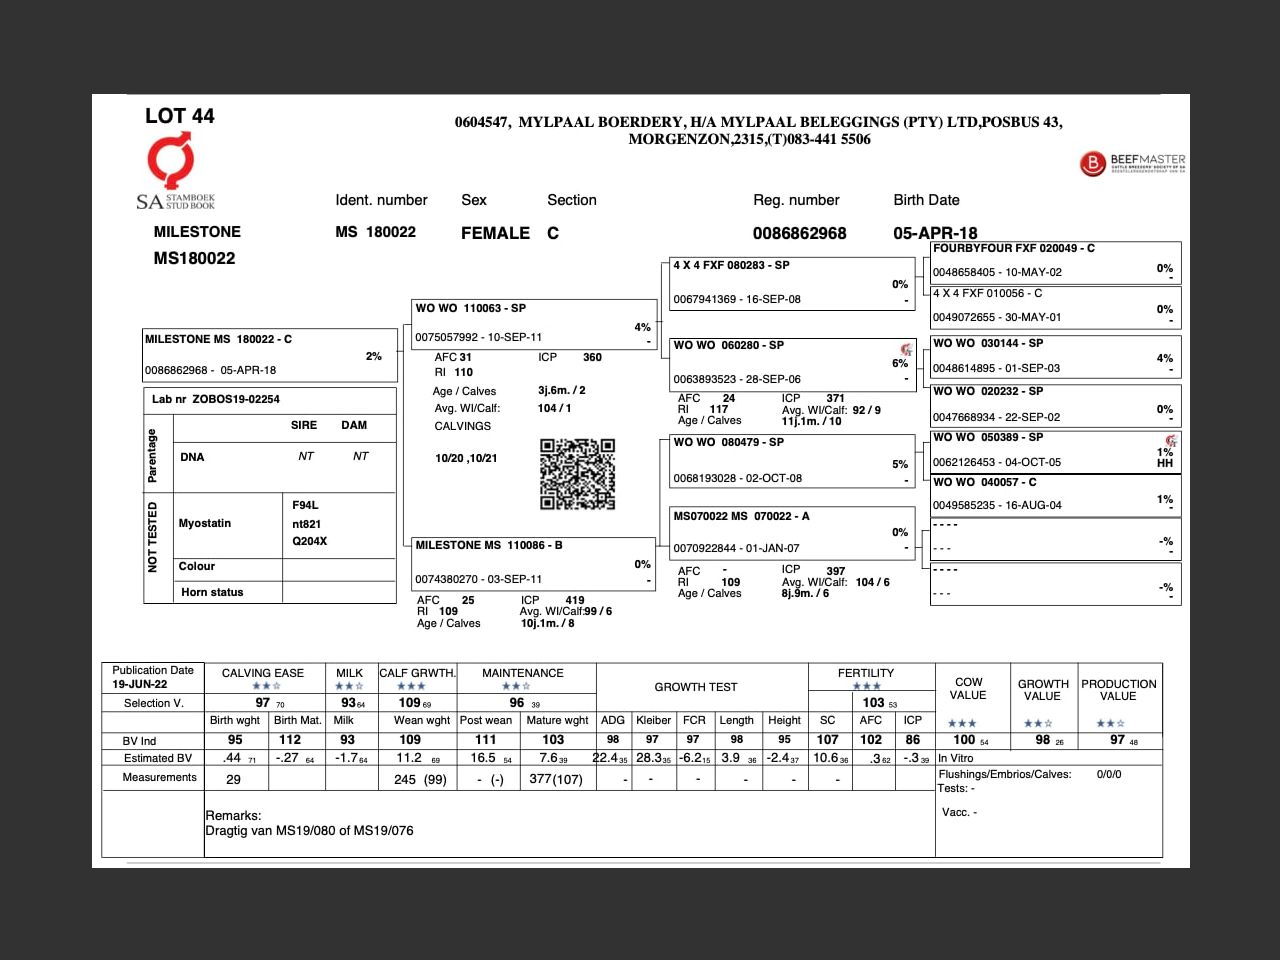This screenshot has width=1280, height=960.
Task: Click the LOT 44 heading
Action: (180, 116)
